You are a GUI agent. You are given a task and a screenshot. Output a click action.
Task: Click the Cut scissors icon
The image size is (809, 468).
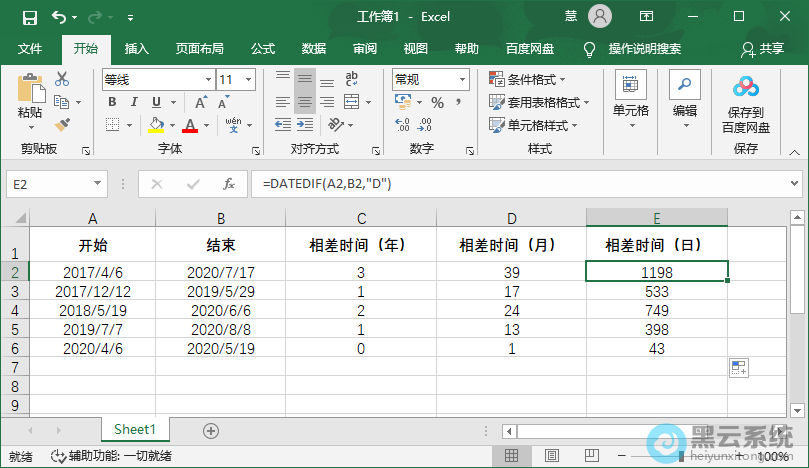pyautogui.click(x=62, y=79)
